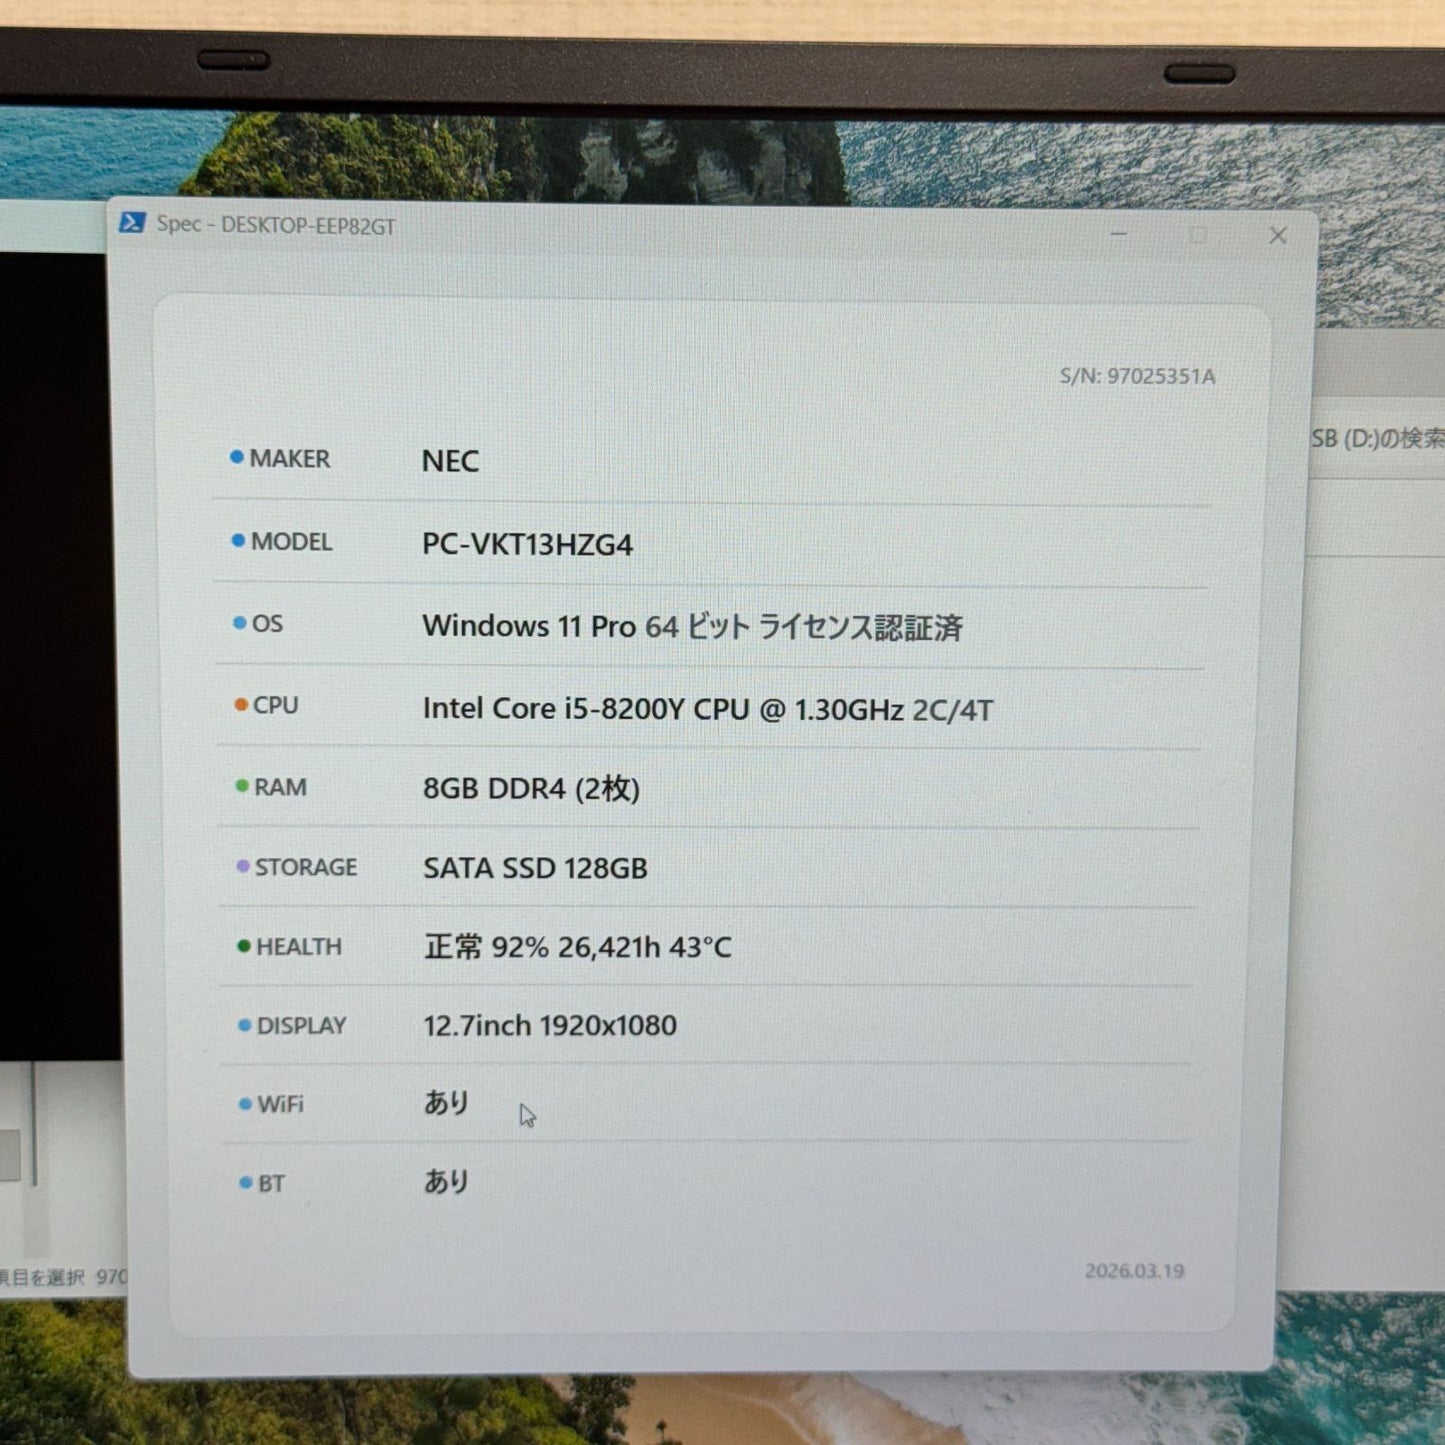Click the BT あり value
The height and width of the screenshot is (1445, 1445).
(x=446, y=1181)
